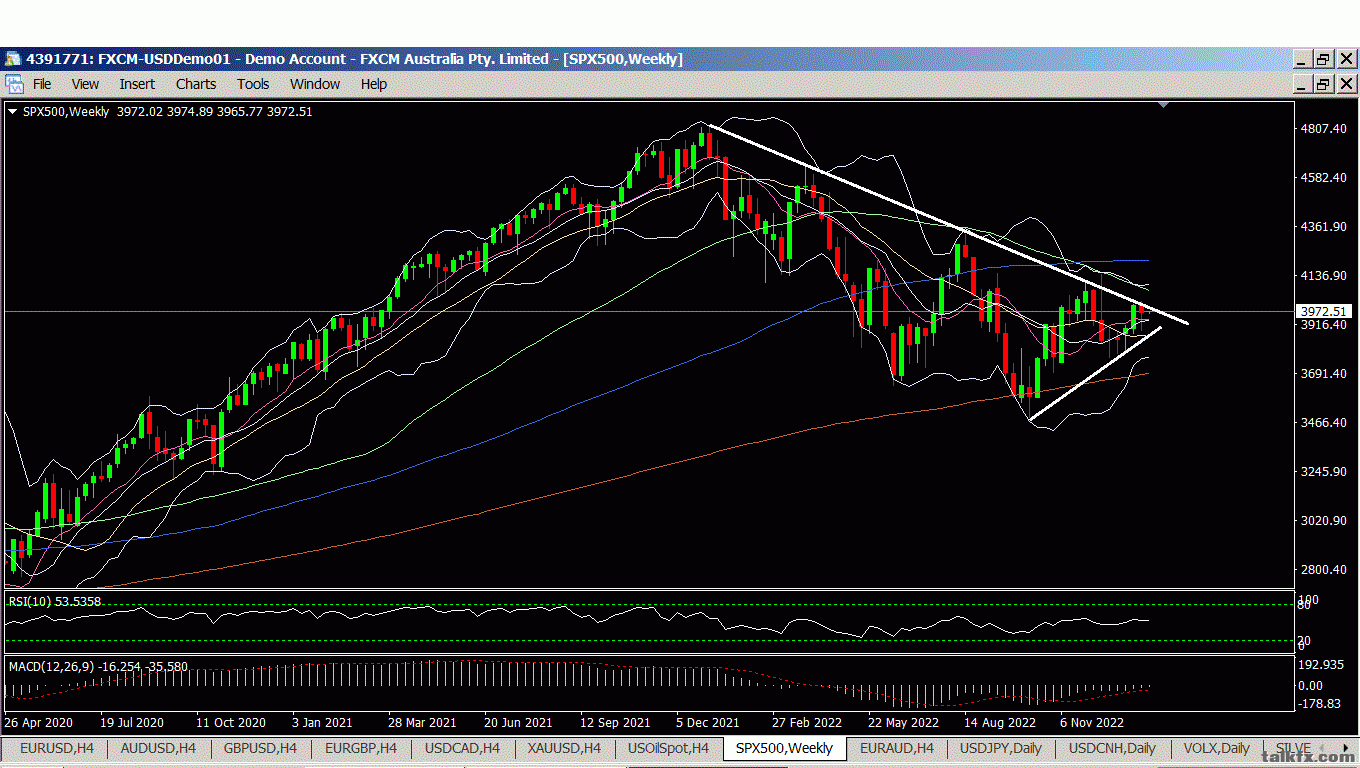Click the MetaTrader app icon in title bar
Image resolution: width=1360 pixels, height=768 pixels.
(x=13, y=59)
